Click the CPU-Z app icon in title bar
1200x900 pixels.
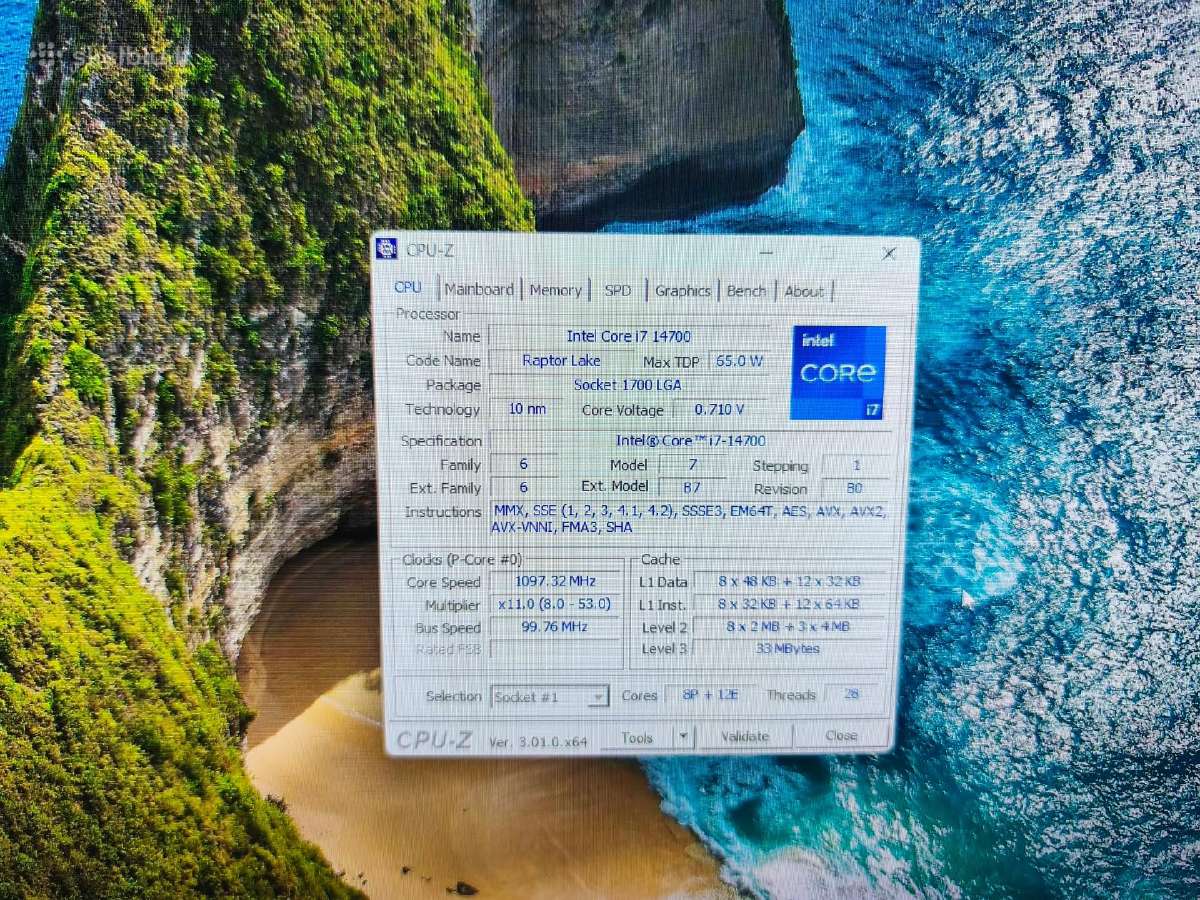pos(386,248)
